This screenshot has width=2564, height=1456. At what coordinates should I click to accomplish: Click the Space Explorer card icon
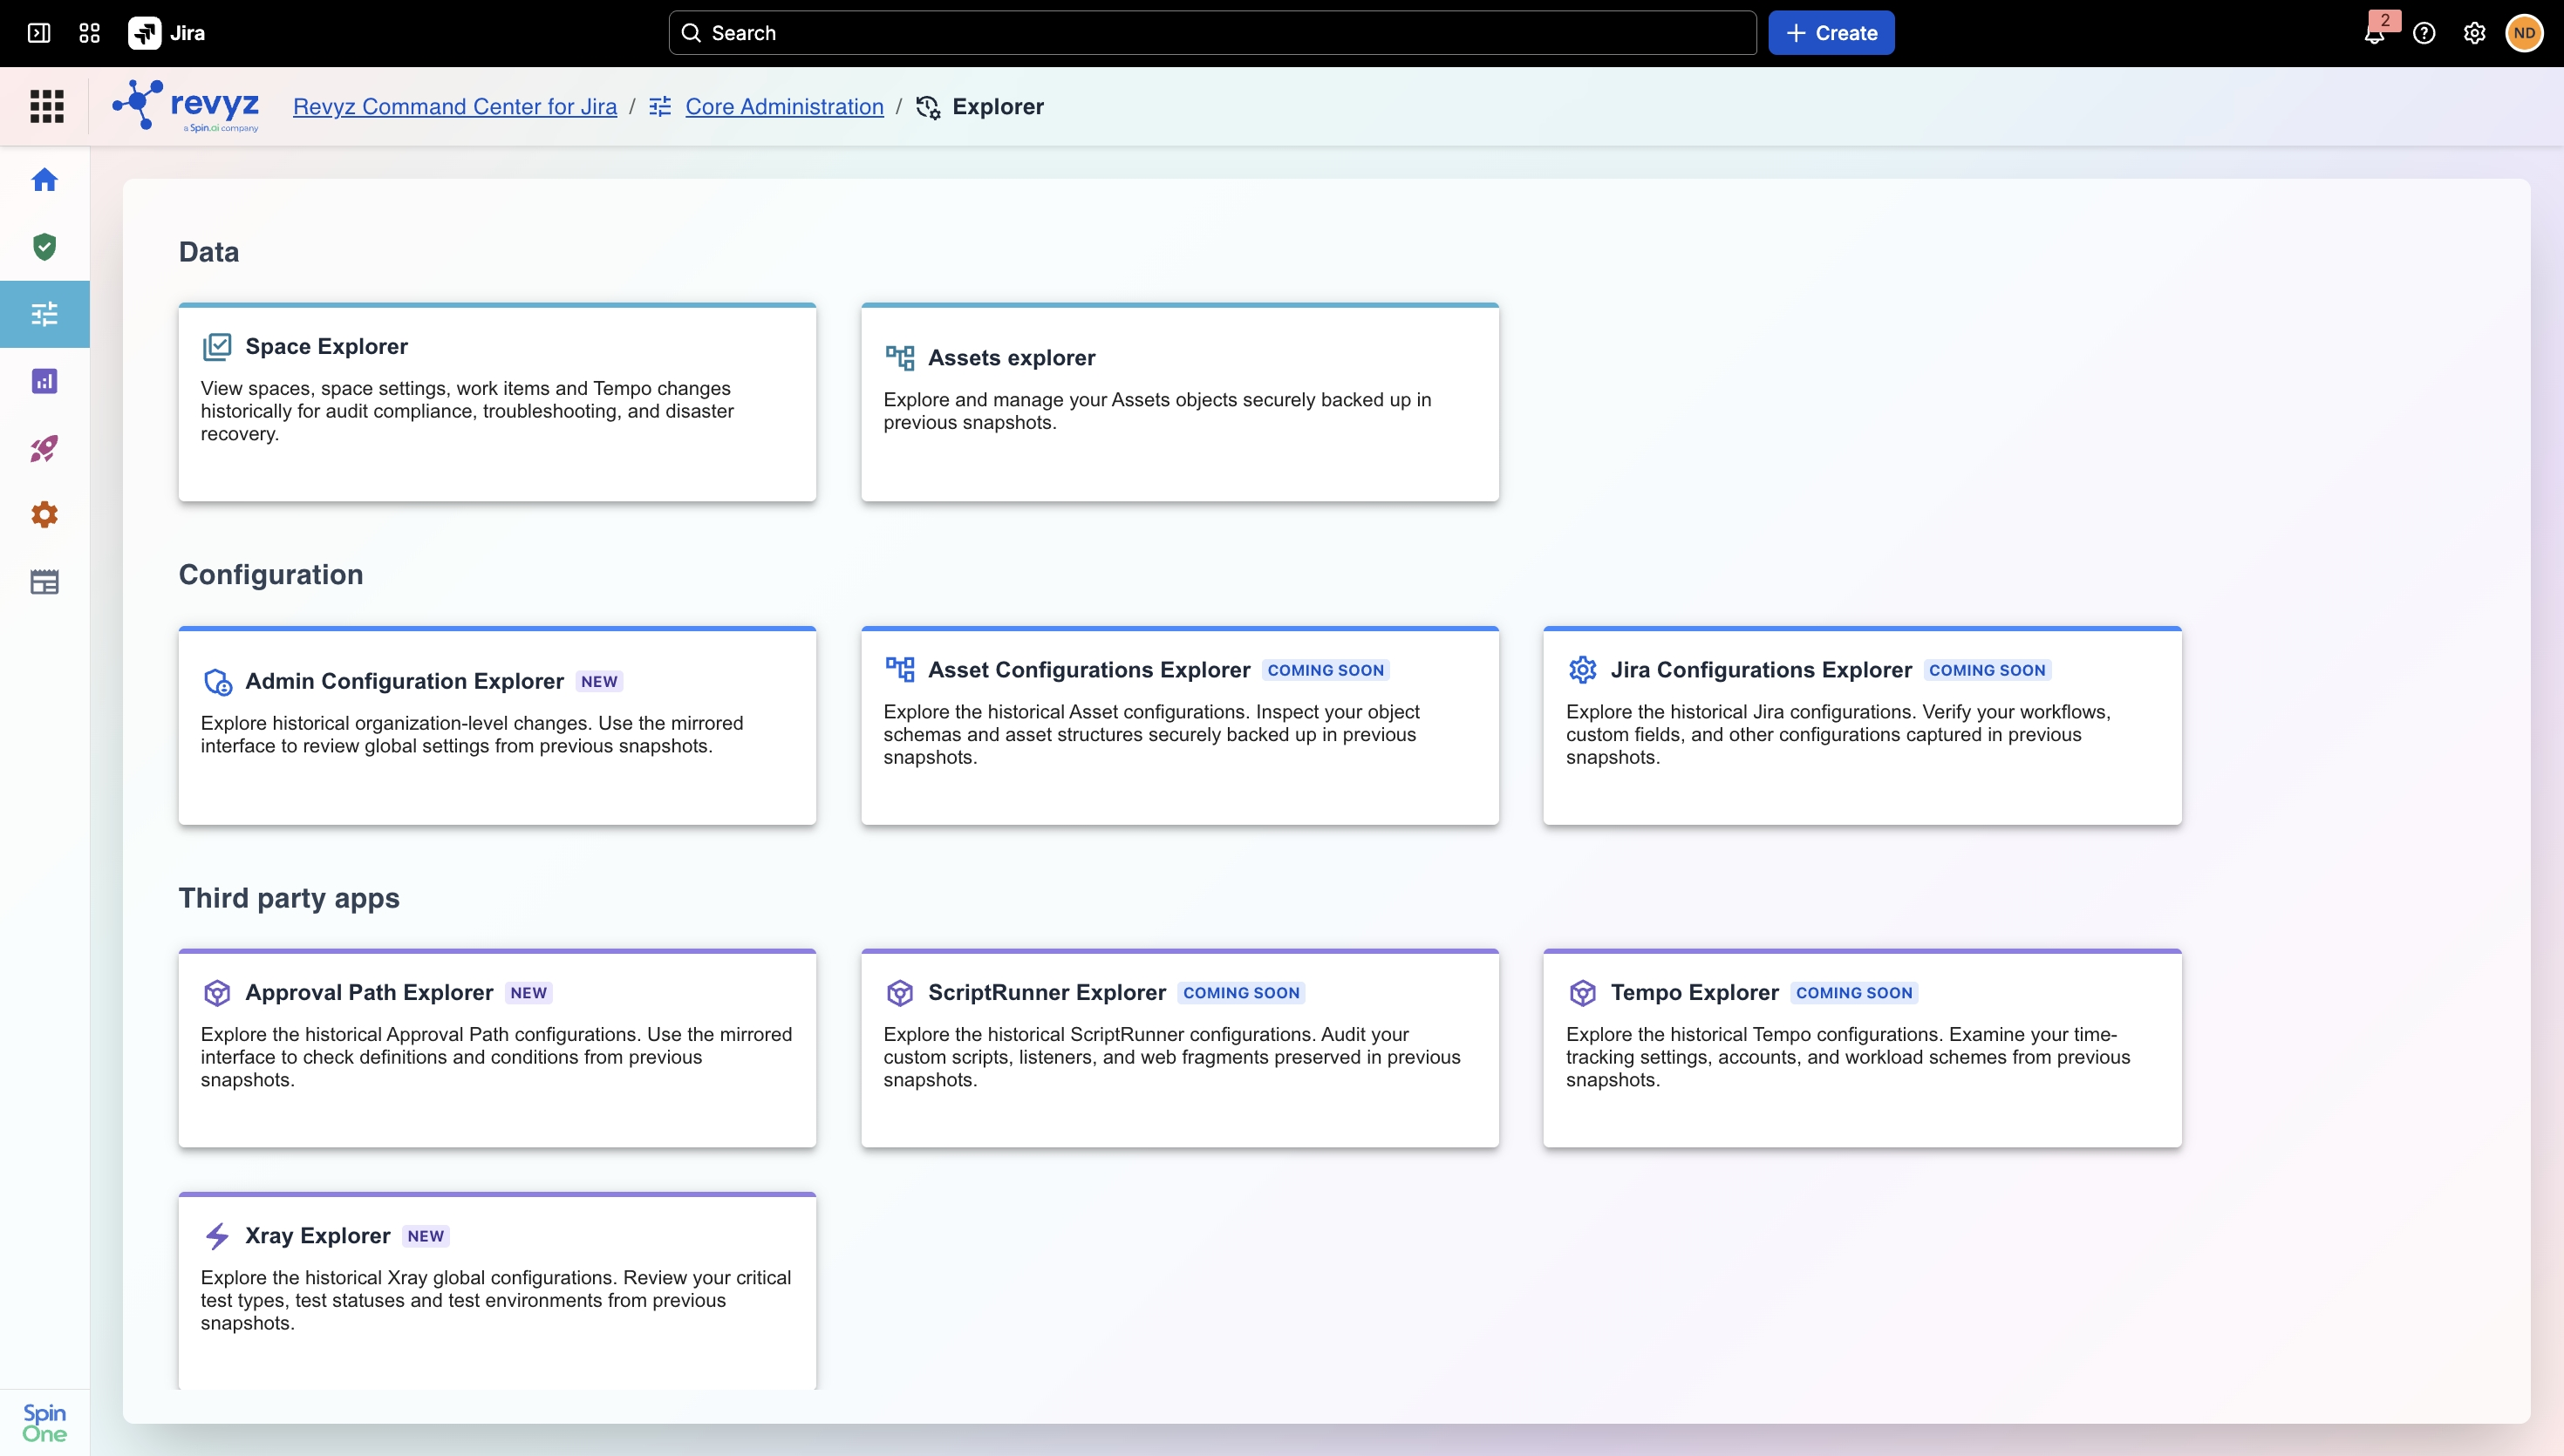pos(217,347)
